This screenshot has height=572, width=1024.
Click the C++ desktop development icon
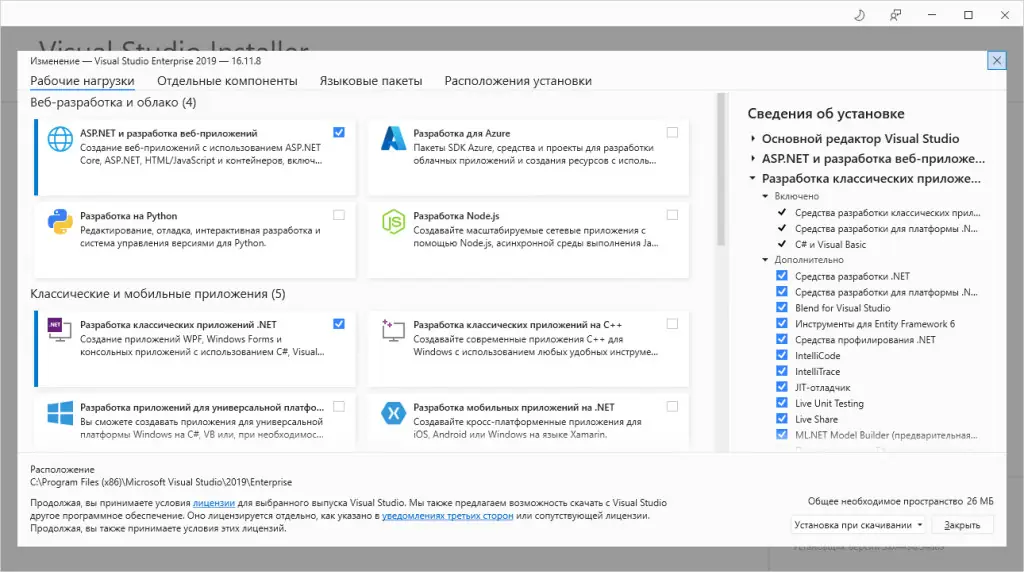pos(393,330)
